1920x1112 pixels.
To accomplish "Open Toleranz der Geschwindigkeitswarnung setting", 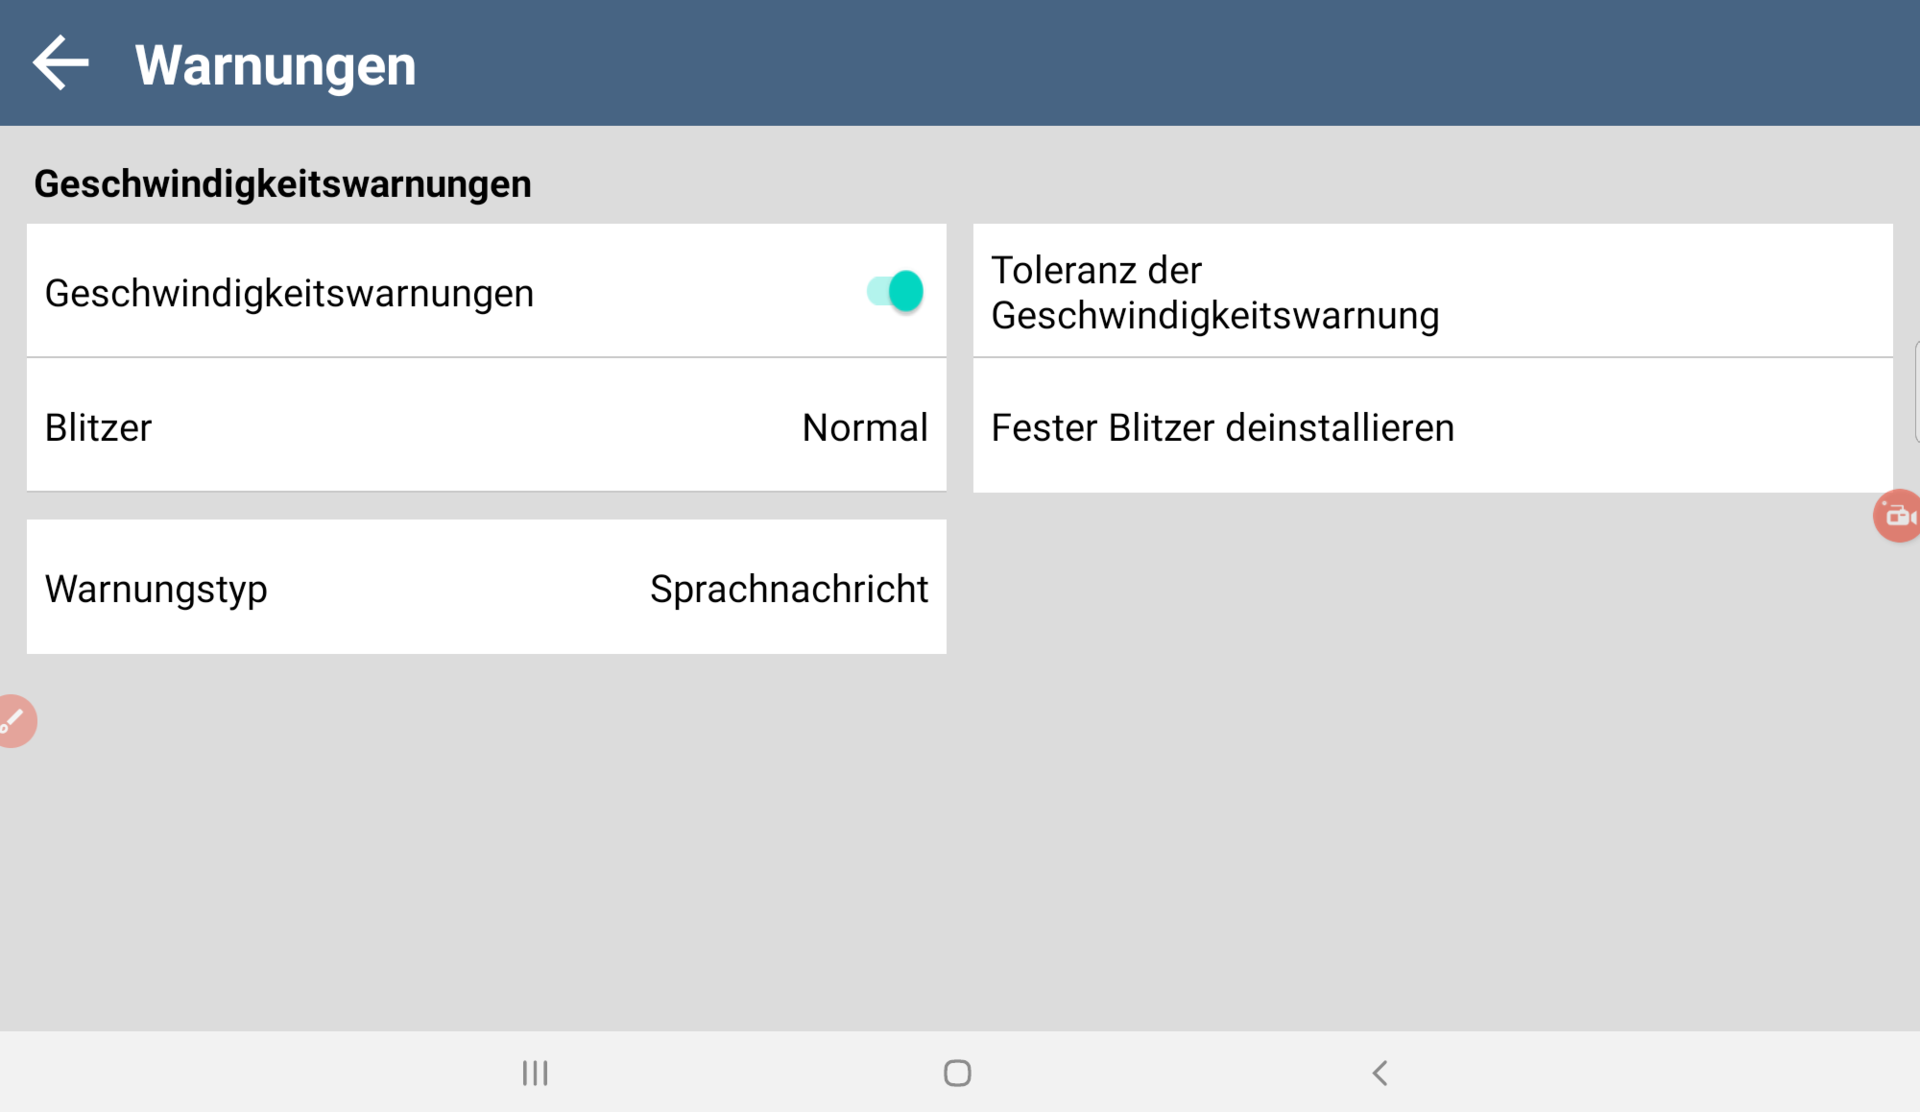I will (1431, 292).
